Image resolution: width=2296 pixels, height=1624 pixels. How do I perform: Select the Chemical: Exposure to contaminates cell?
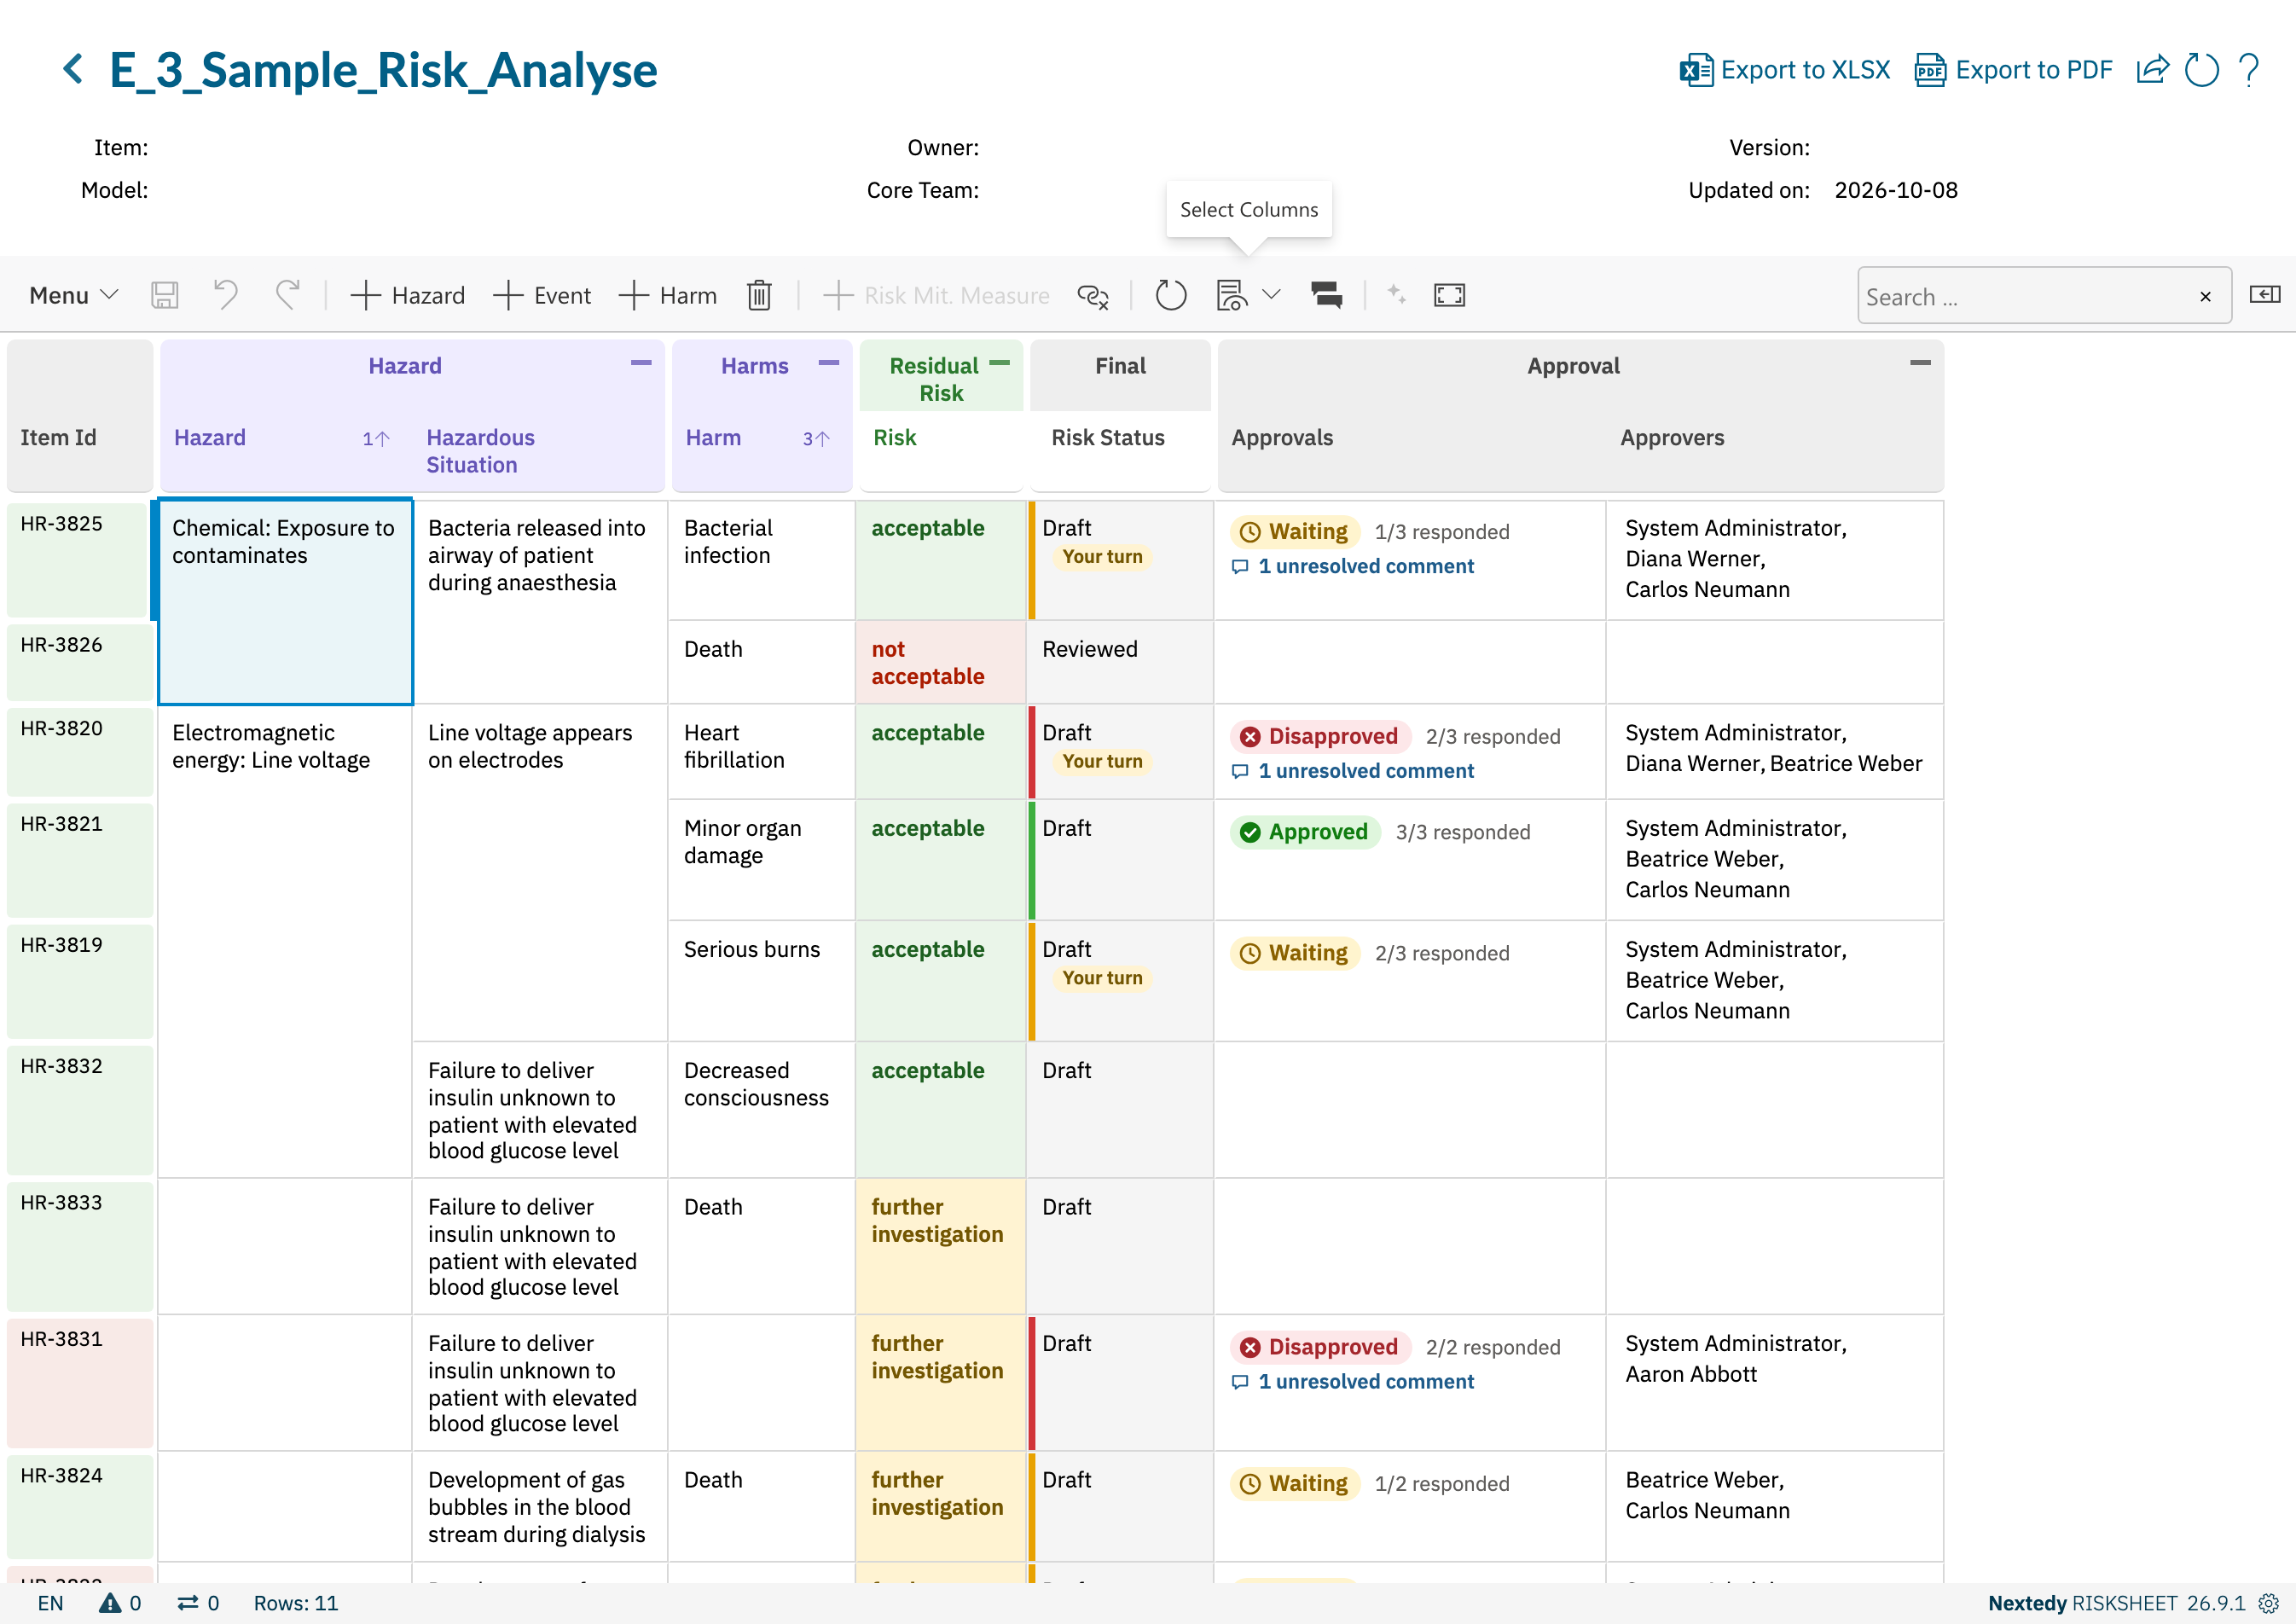point(285,602)
